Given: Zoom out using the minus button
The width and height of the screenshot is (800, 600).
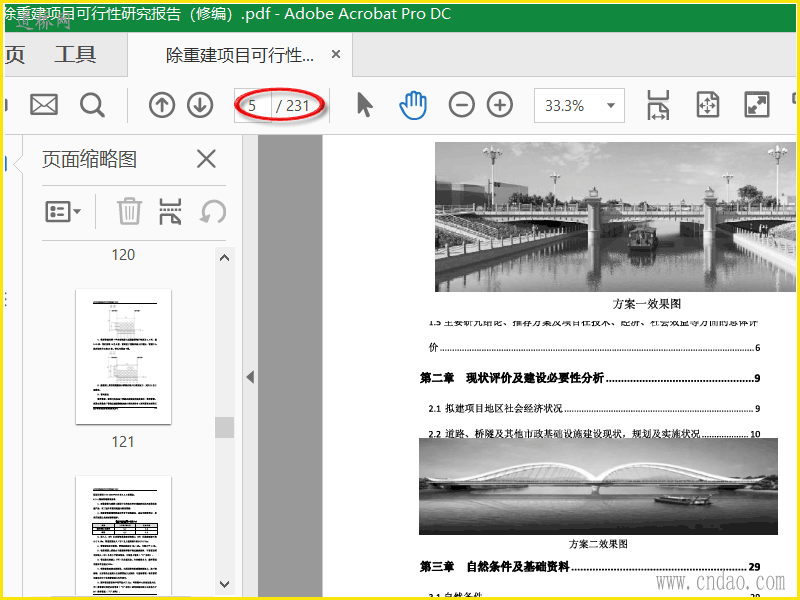Looking at the screenshot, I should point(462,105).
